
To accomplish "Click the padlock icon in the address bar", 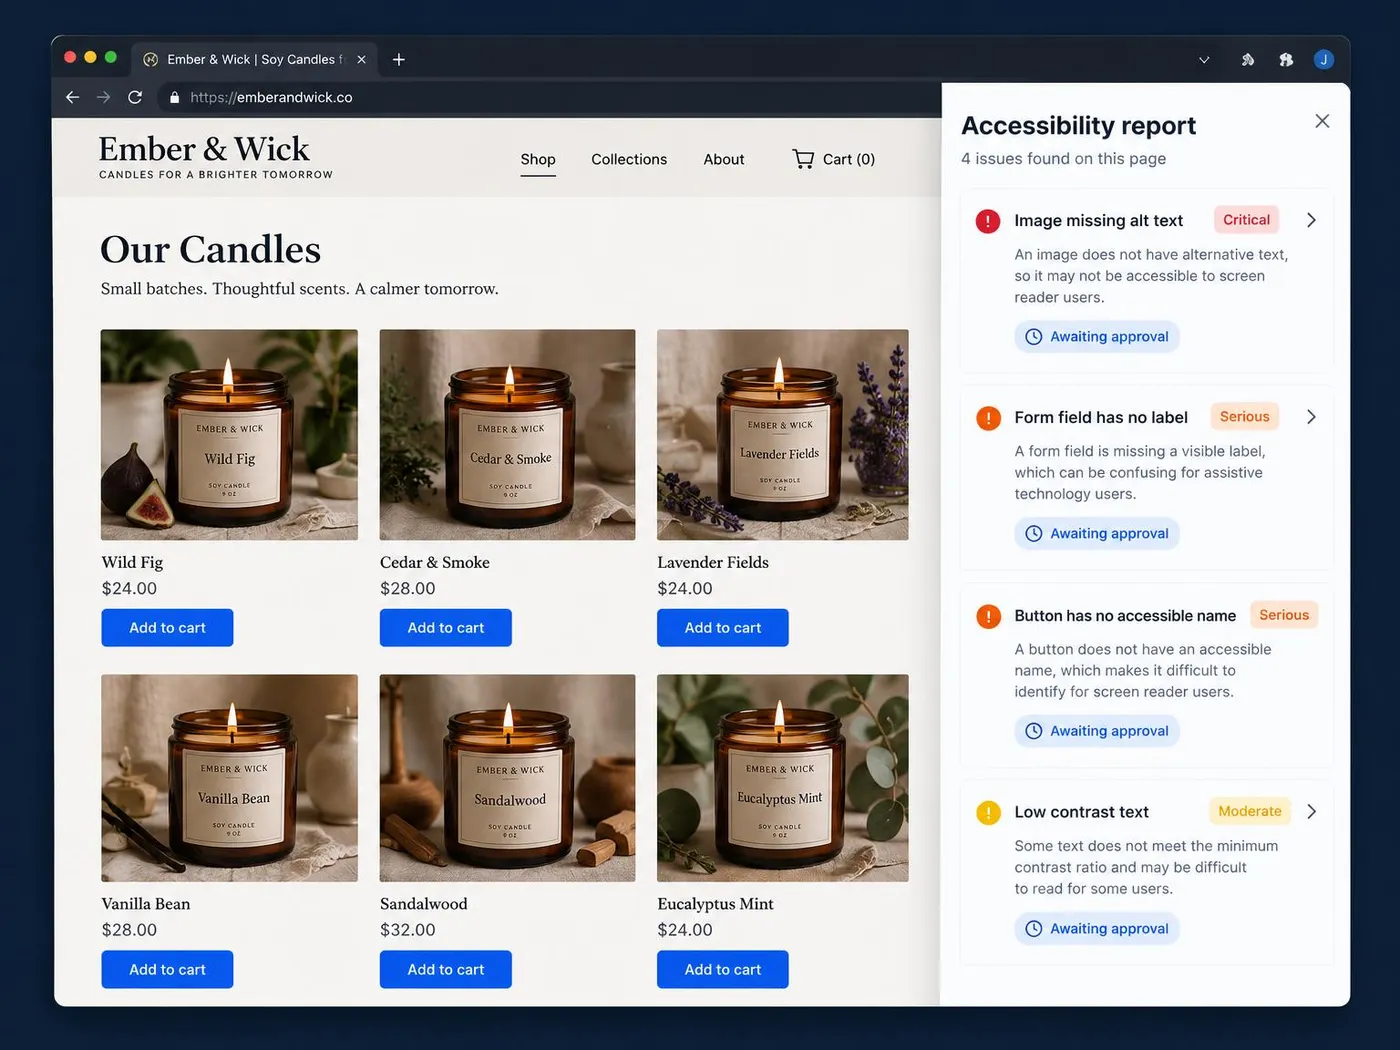I will 174,97.
